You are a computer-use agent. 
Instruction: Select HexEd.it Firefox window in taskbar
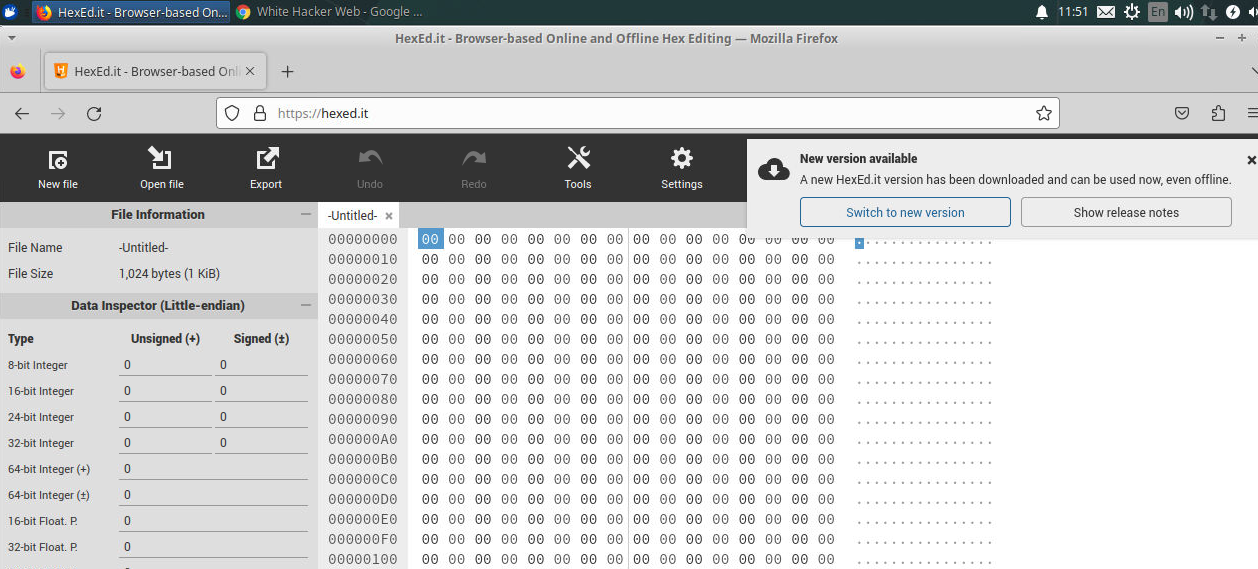click(x=131, y=12)
